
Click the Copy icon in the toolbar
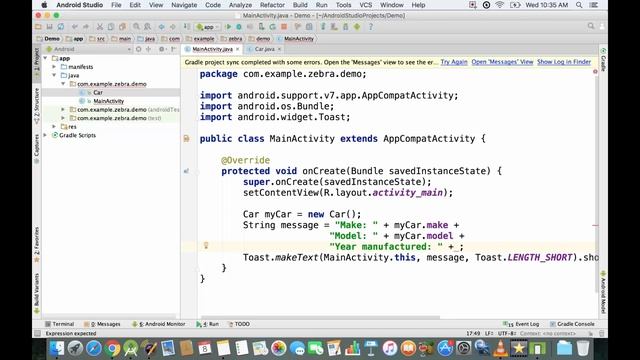tap(111, 27)
